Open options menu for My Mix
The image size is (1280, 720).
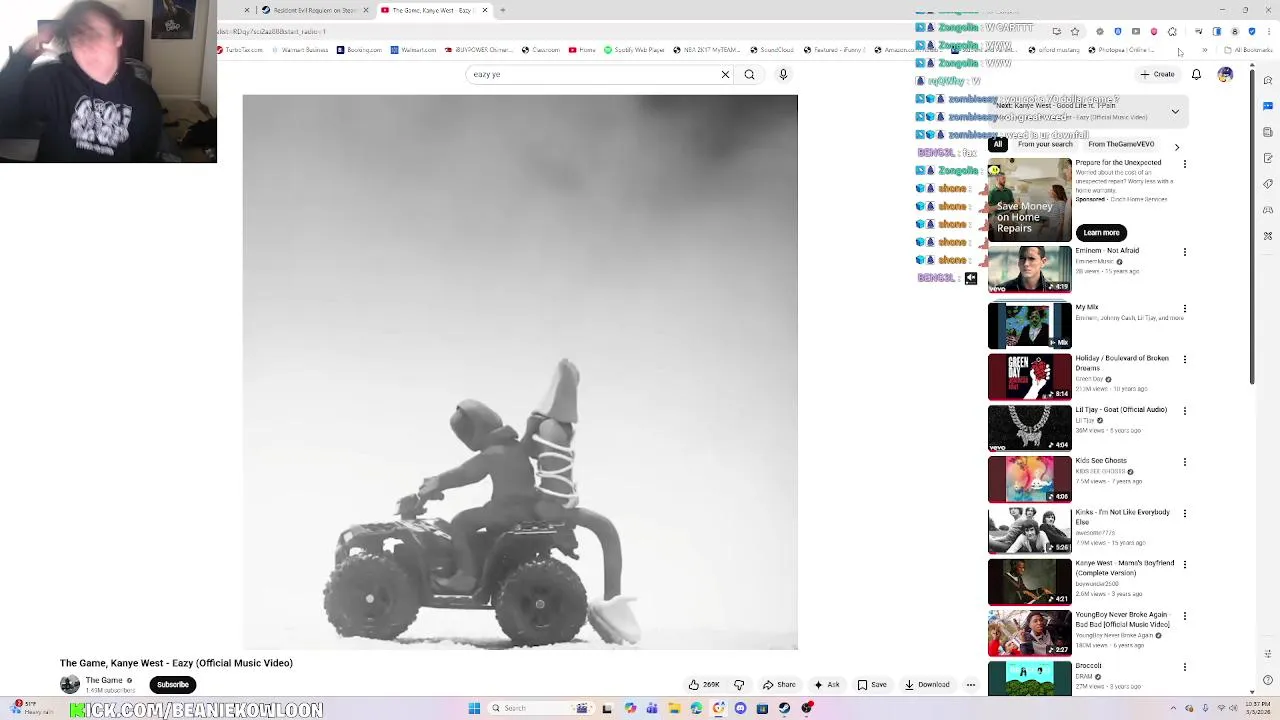[x=1185, y=309]
